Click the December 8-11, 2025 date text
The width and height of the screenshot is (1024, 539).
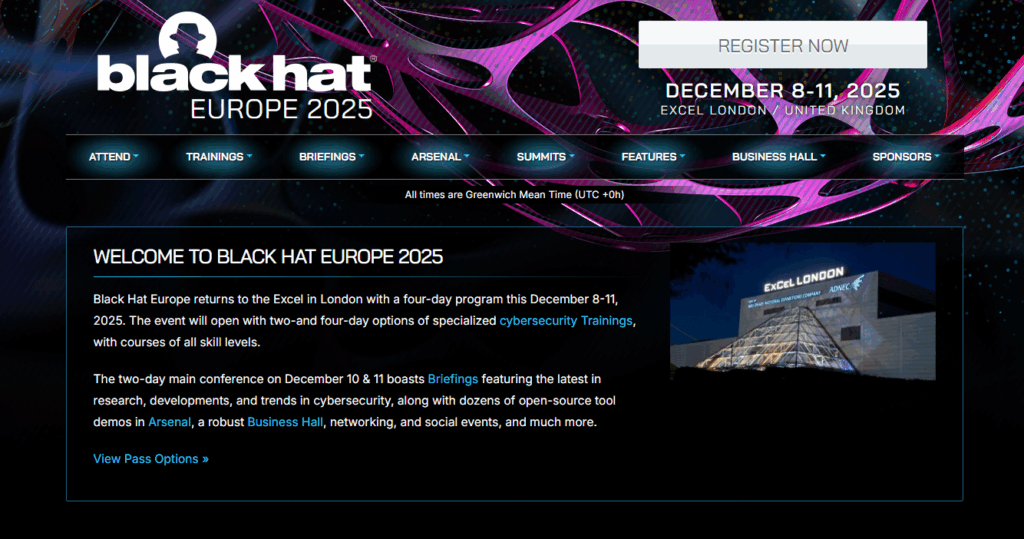tap(782, 90)
